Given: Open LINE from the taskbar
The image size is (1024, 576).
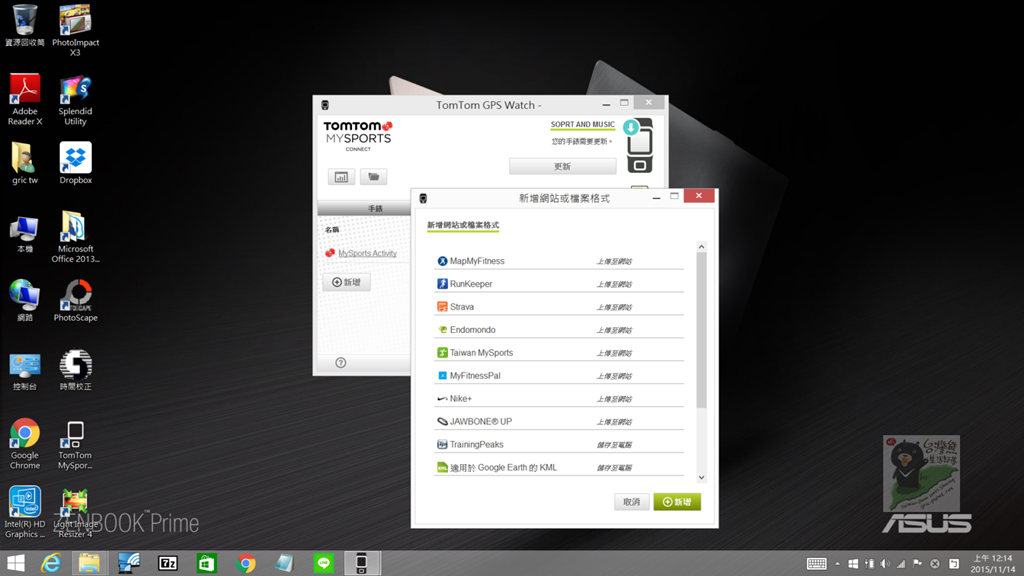Looking at the screenshot, I should coord(323,563).
